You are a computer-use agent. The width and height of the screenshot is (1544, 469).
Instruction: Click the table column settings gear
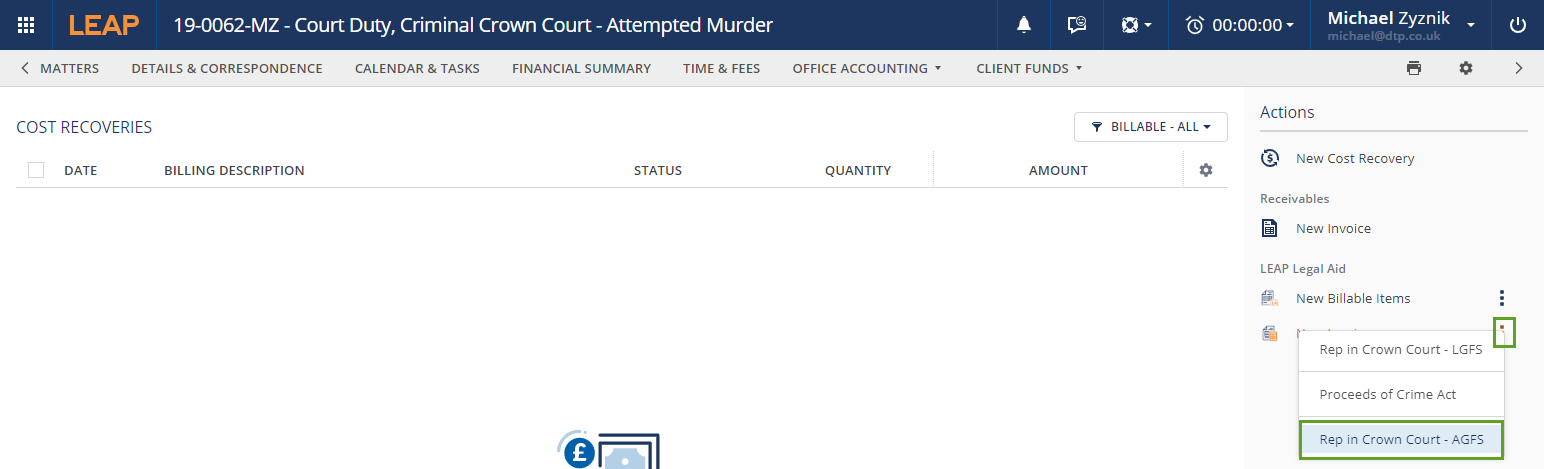(x=1205, y=170)
